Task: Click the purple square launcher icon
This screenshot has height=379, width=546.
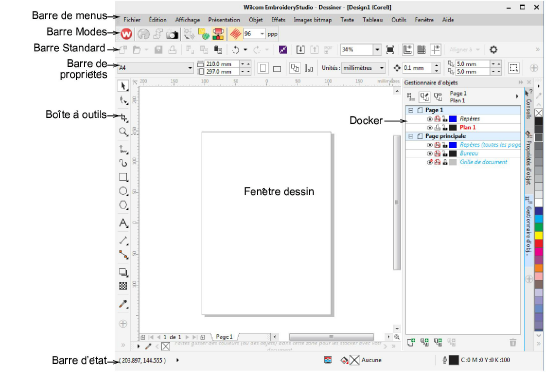Action: pos(283,50)
